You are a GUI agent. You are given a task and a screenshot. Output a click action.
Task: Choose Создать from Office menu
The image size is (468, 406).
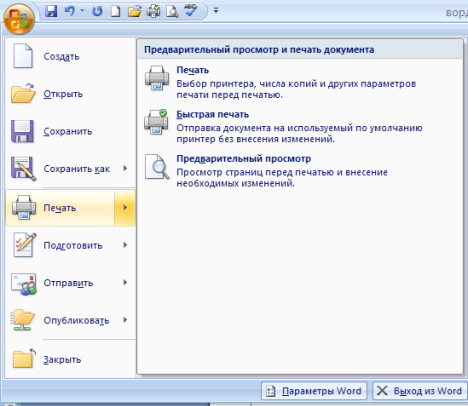tap(70, 56)
